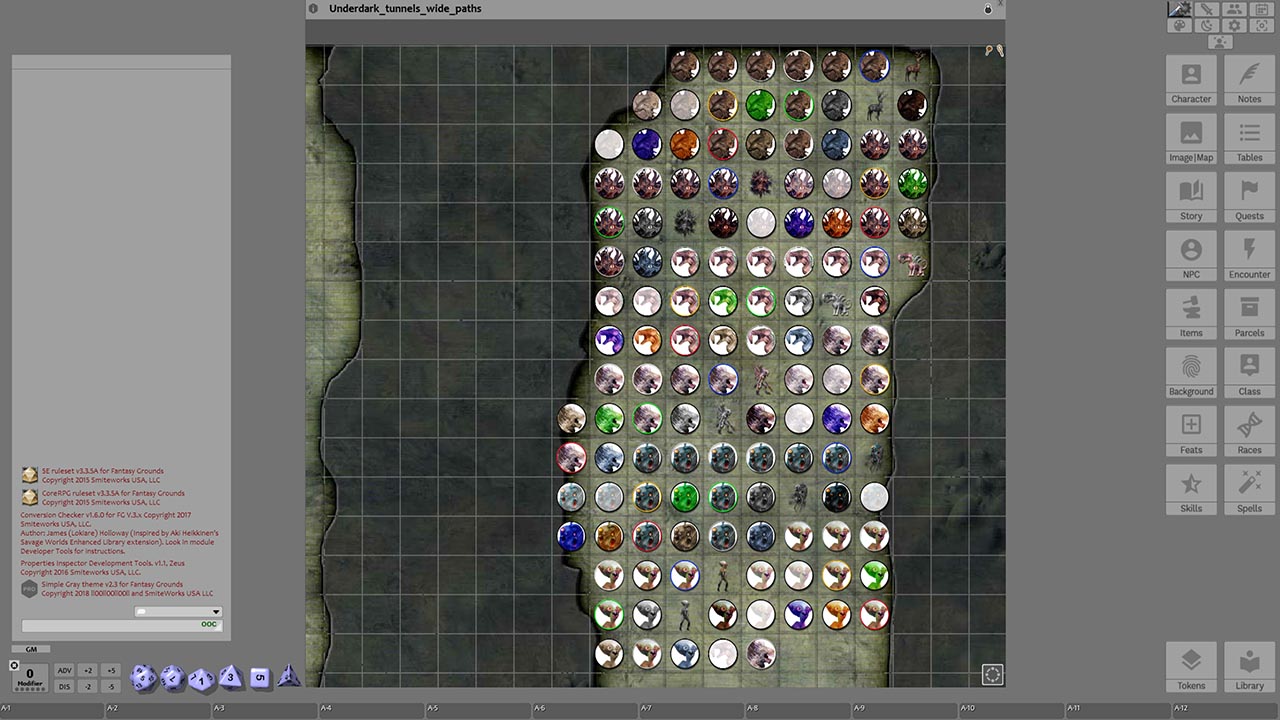Click the pin icons at the map's top-right corner

point(994,50)
